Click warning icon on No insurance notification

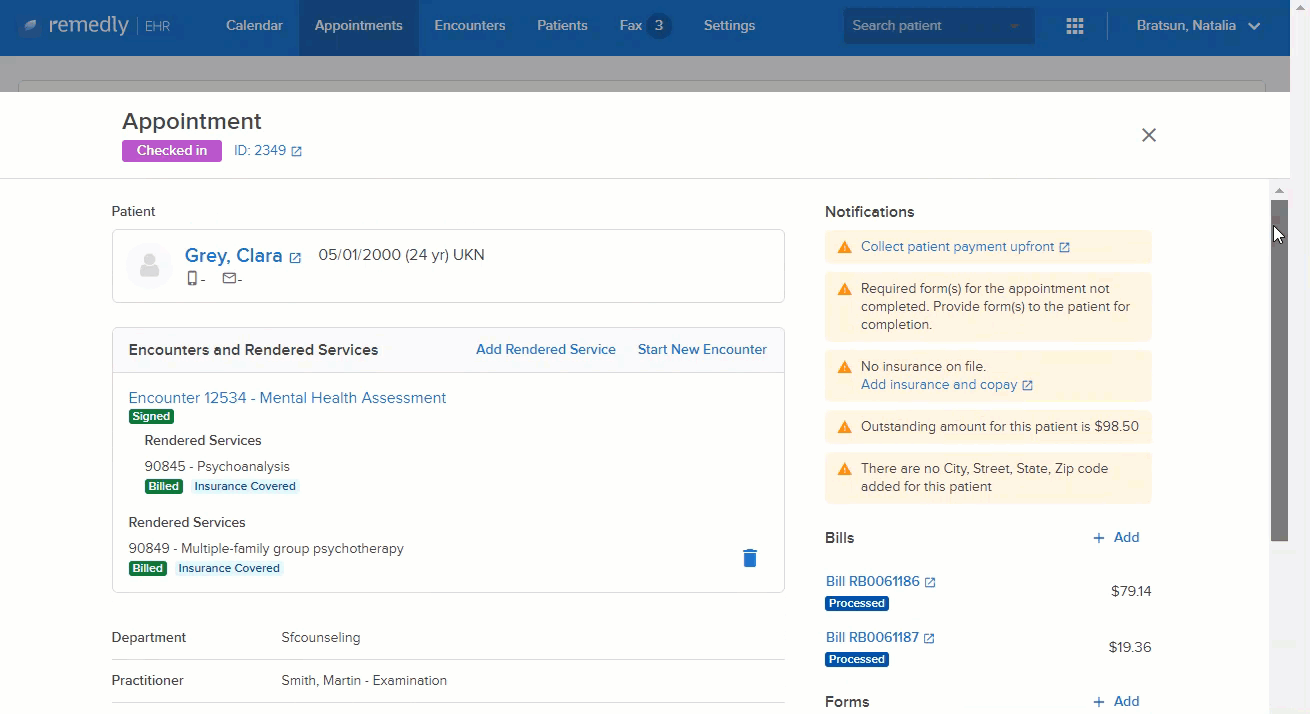[x=844, y=367]
